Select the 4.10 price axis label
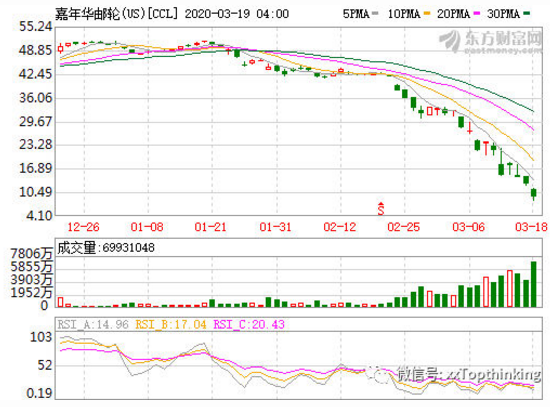 [x=39, y=216]
